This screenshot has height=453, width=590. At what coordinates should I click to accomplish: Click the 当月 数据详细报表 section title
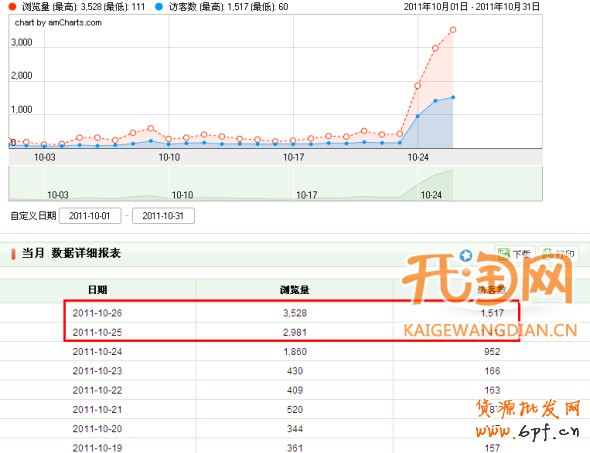pos(71,253)
